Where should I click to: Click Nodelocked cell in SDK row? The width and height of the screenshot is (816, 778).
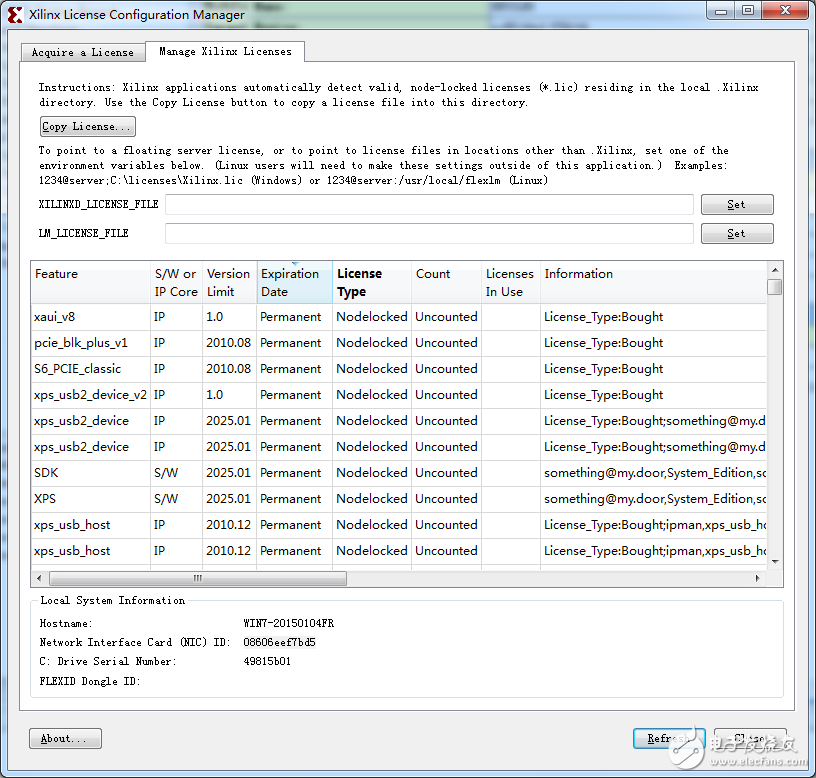[x=372, y=473]
